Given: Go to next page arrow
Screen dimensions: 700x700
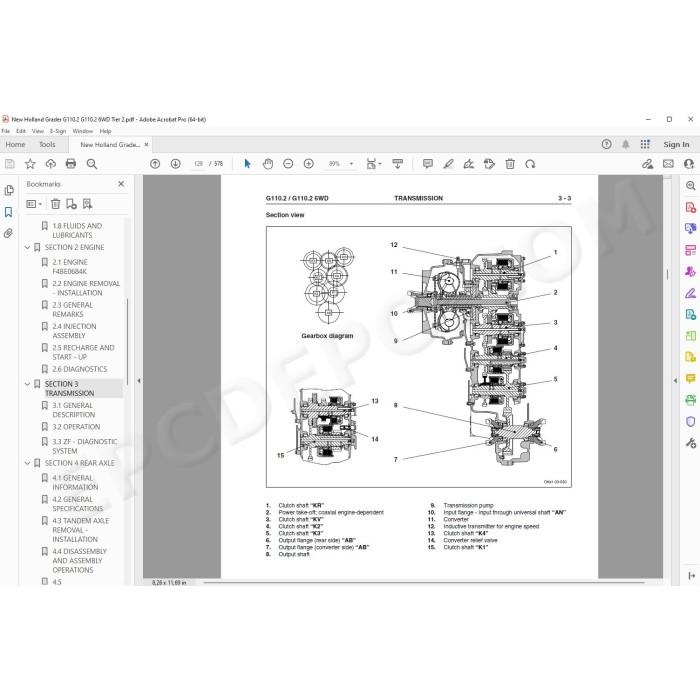Looking at the screenshot, I should (175, 164).
